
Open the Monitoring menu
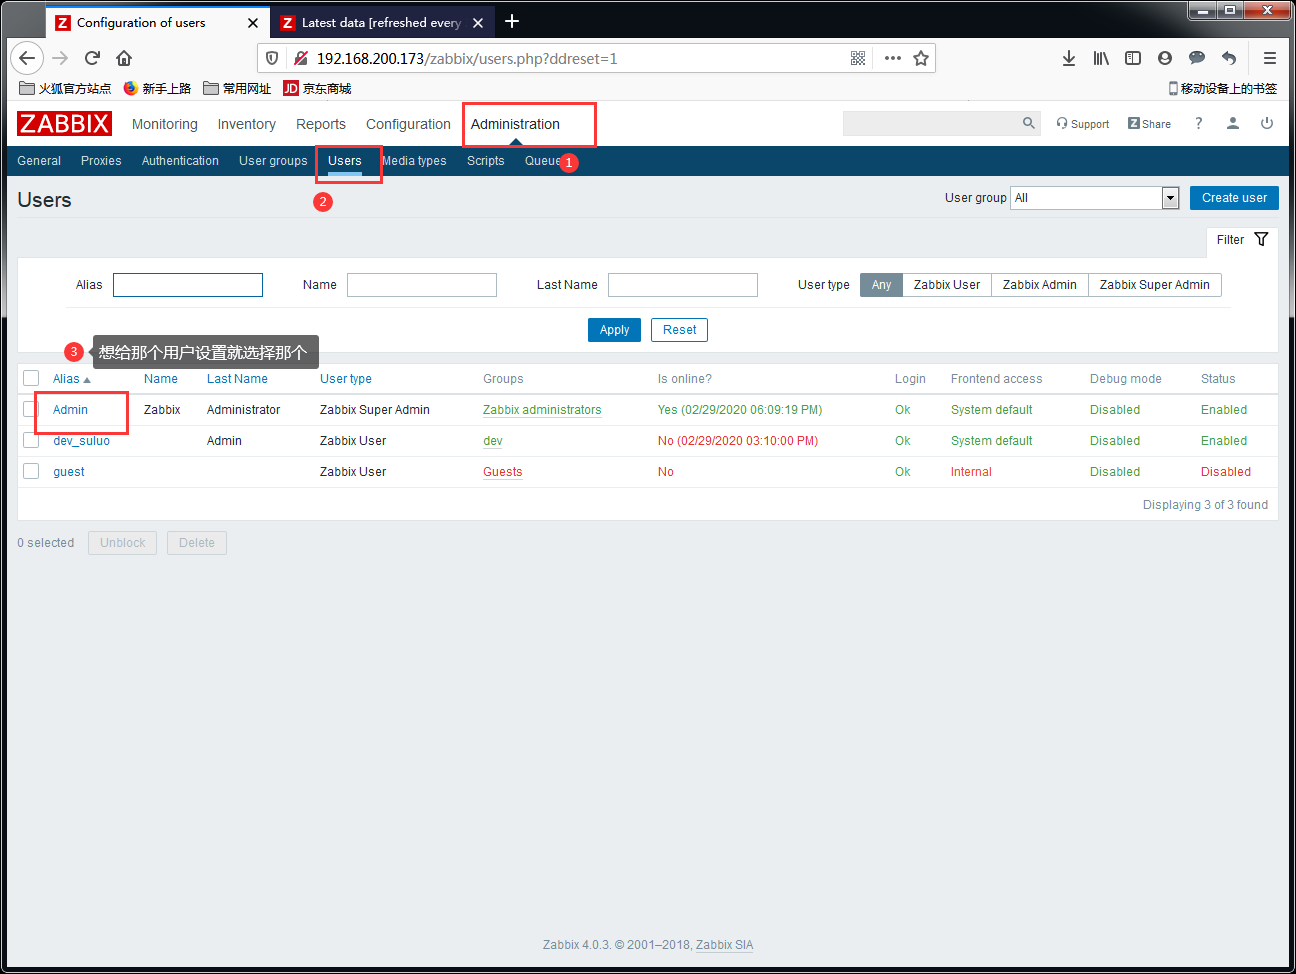tap(165, 124)
